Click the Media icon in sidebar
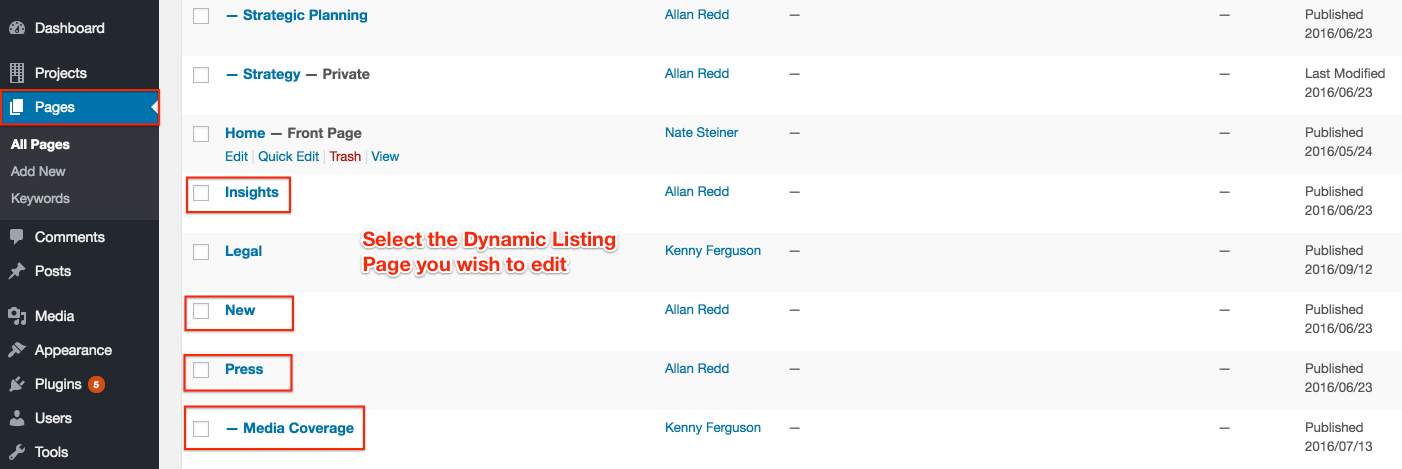 point(17,316)
